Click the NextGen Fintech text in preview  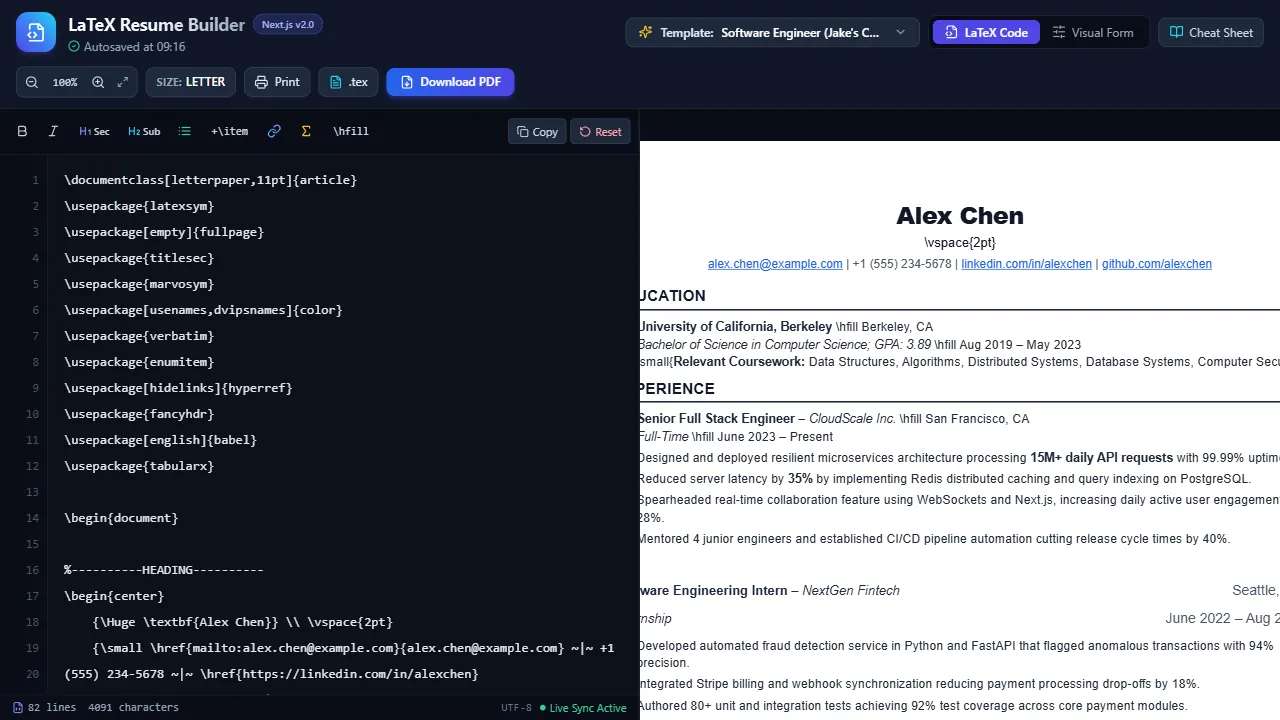coord(851,591)
